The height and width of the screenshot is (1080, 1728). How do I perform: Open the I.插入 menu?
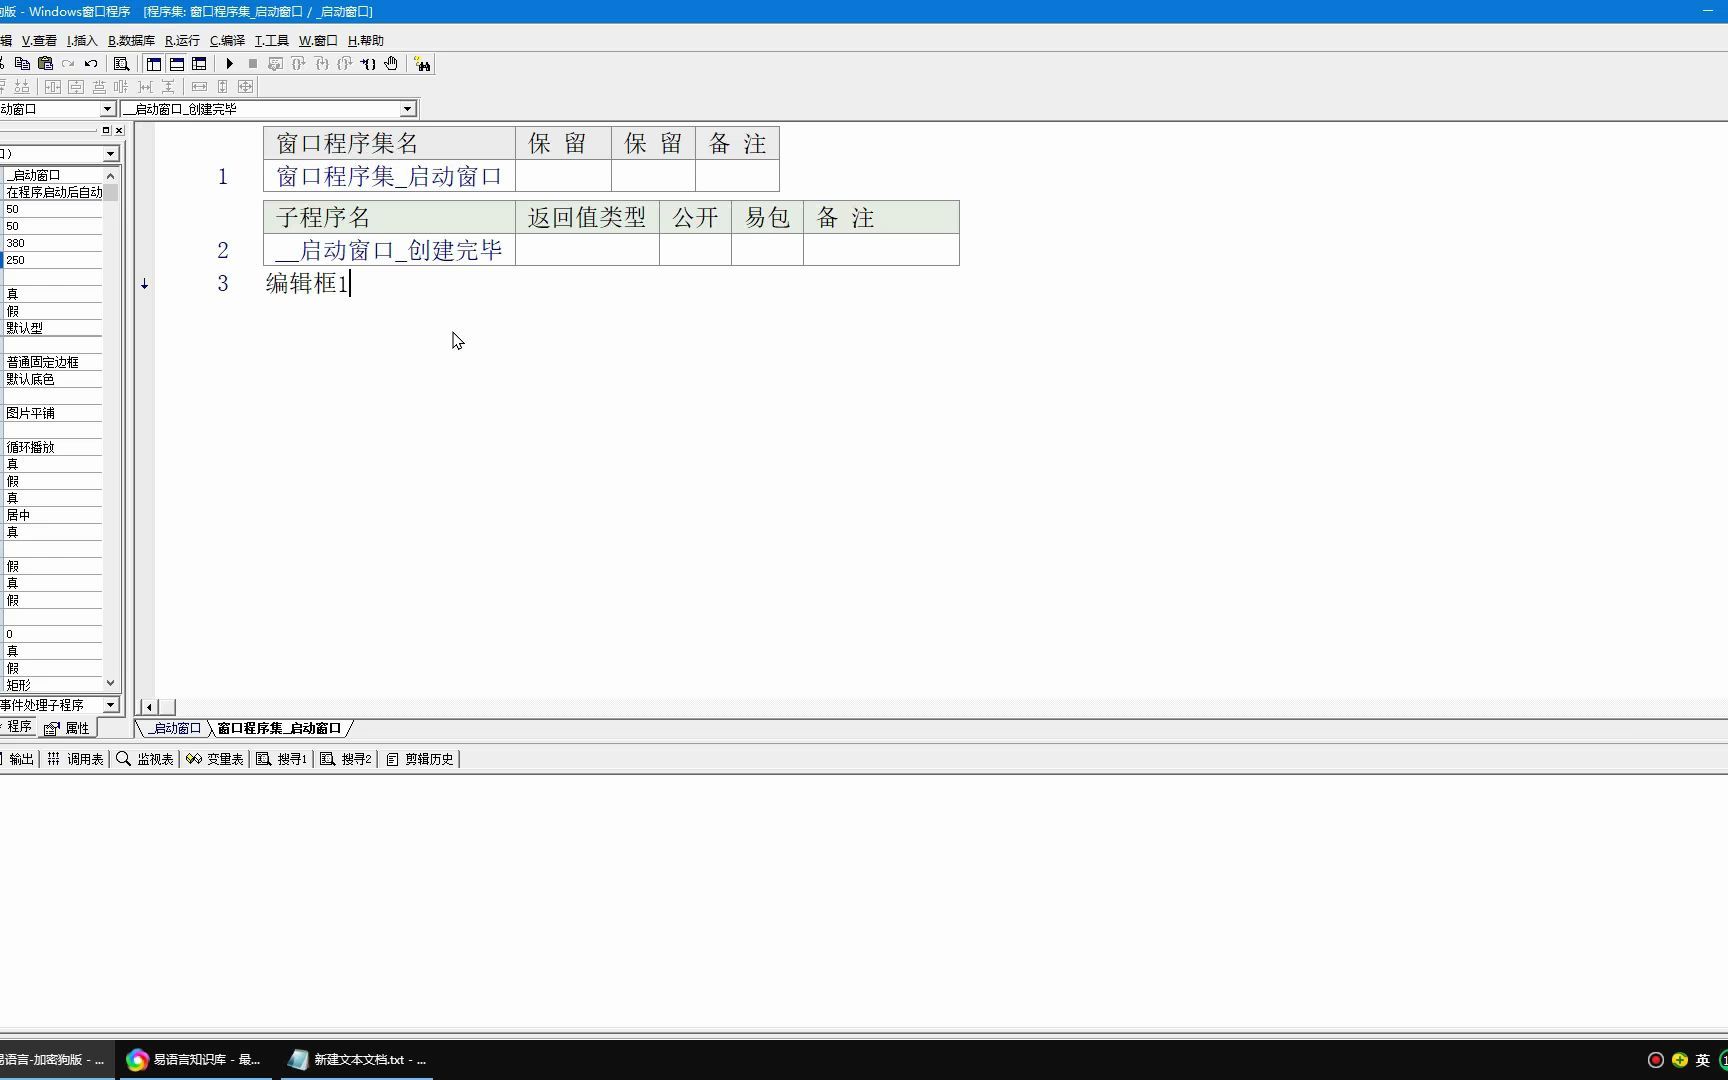tap(82, 41)
